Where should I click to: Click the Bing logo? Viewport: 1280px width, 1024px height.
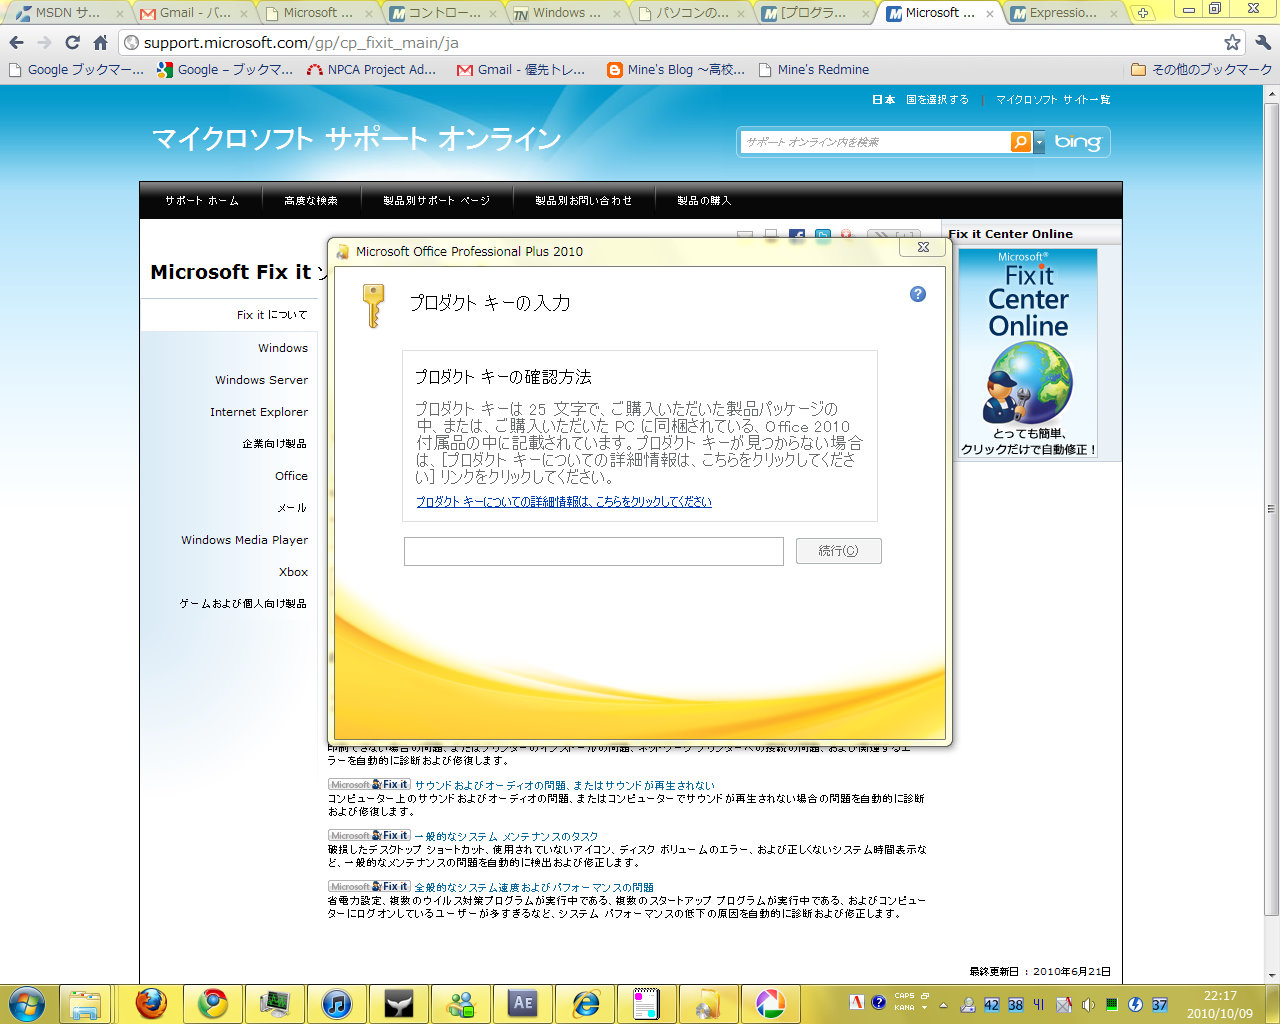[x=1077, y=142]
